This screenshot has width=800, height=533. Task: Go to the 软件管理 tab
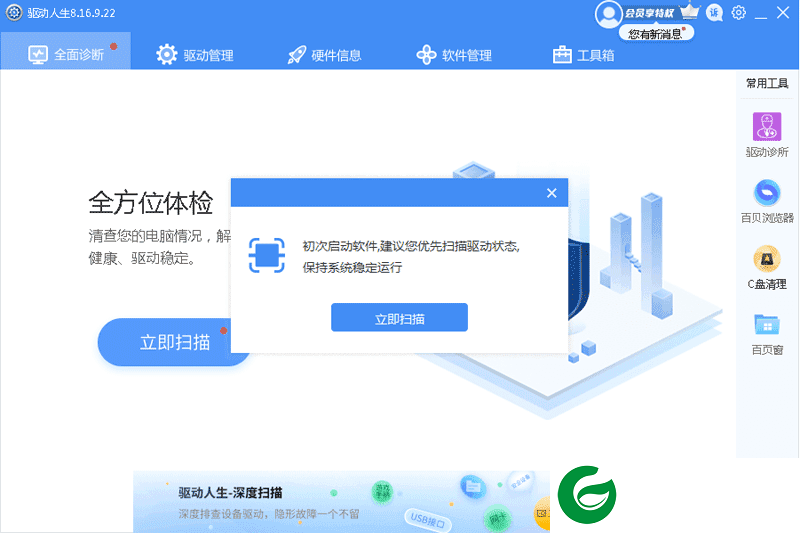pyautogui.click(x=454, y=55)
